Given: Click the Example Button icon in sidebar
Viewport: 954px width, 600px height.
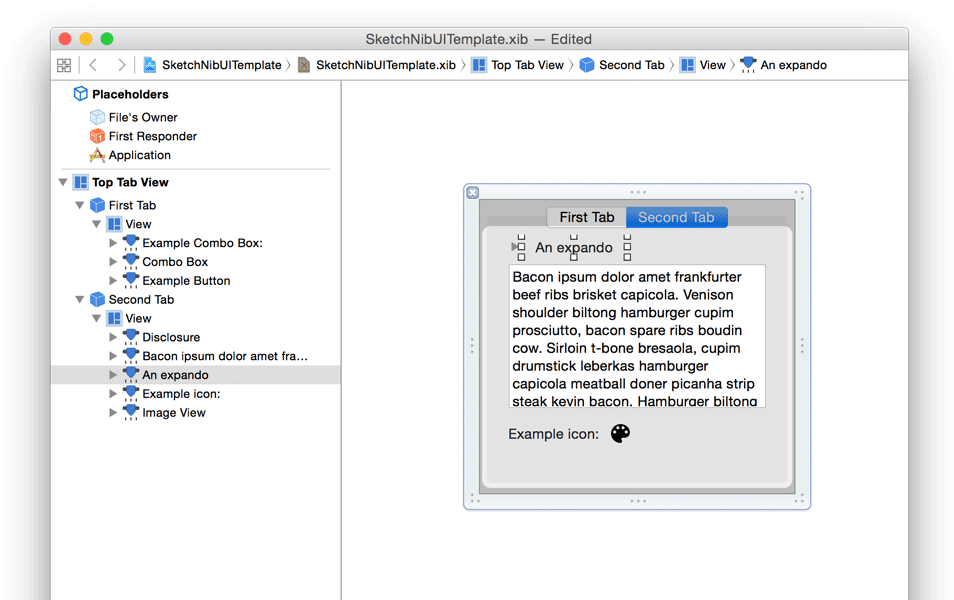Looking at the screenshot, I should tap(131, 280).
